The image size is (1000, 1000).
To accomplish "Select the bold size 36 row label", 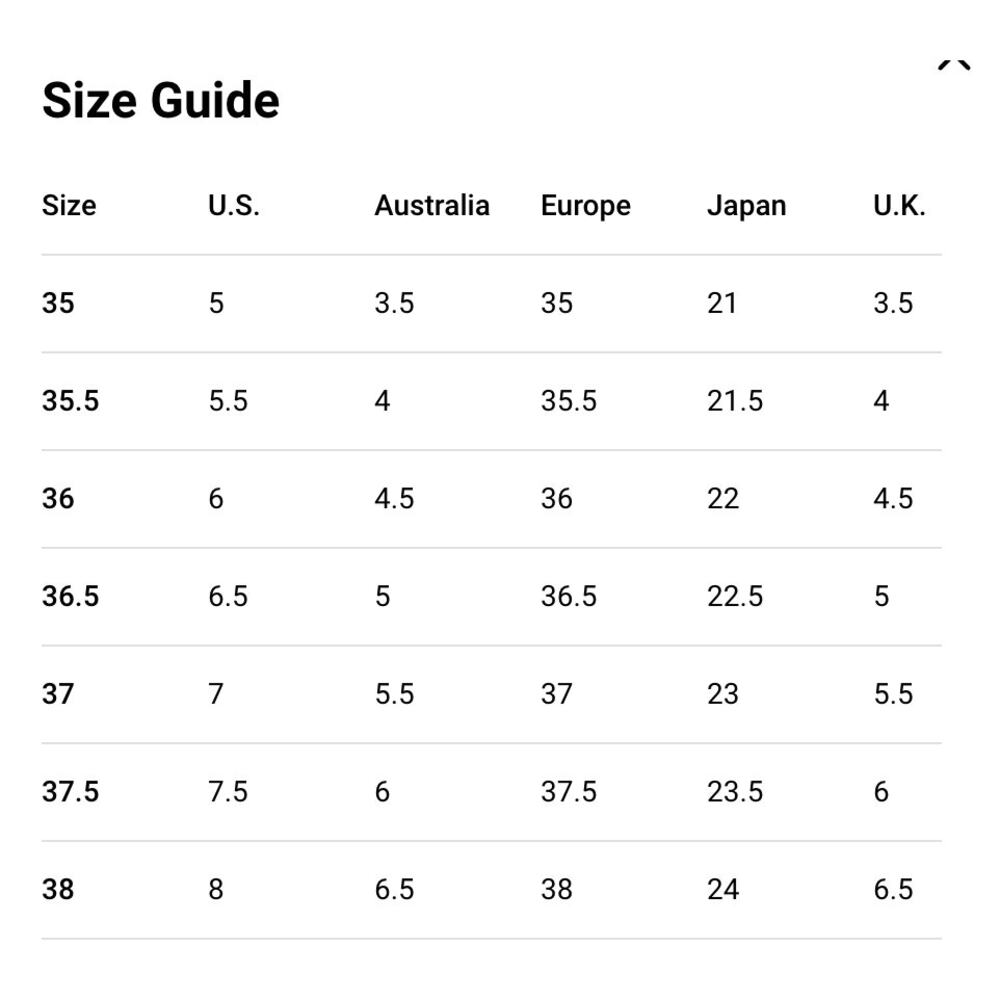I will (x=58, y=499).
